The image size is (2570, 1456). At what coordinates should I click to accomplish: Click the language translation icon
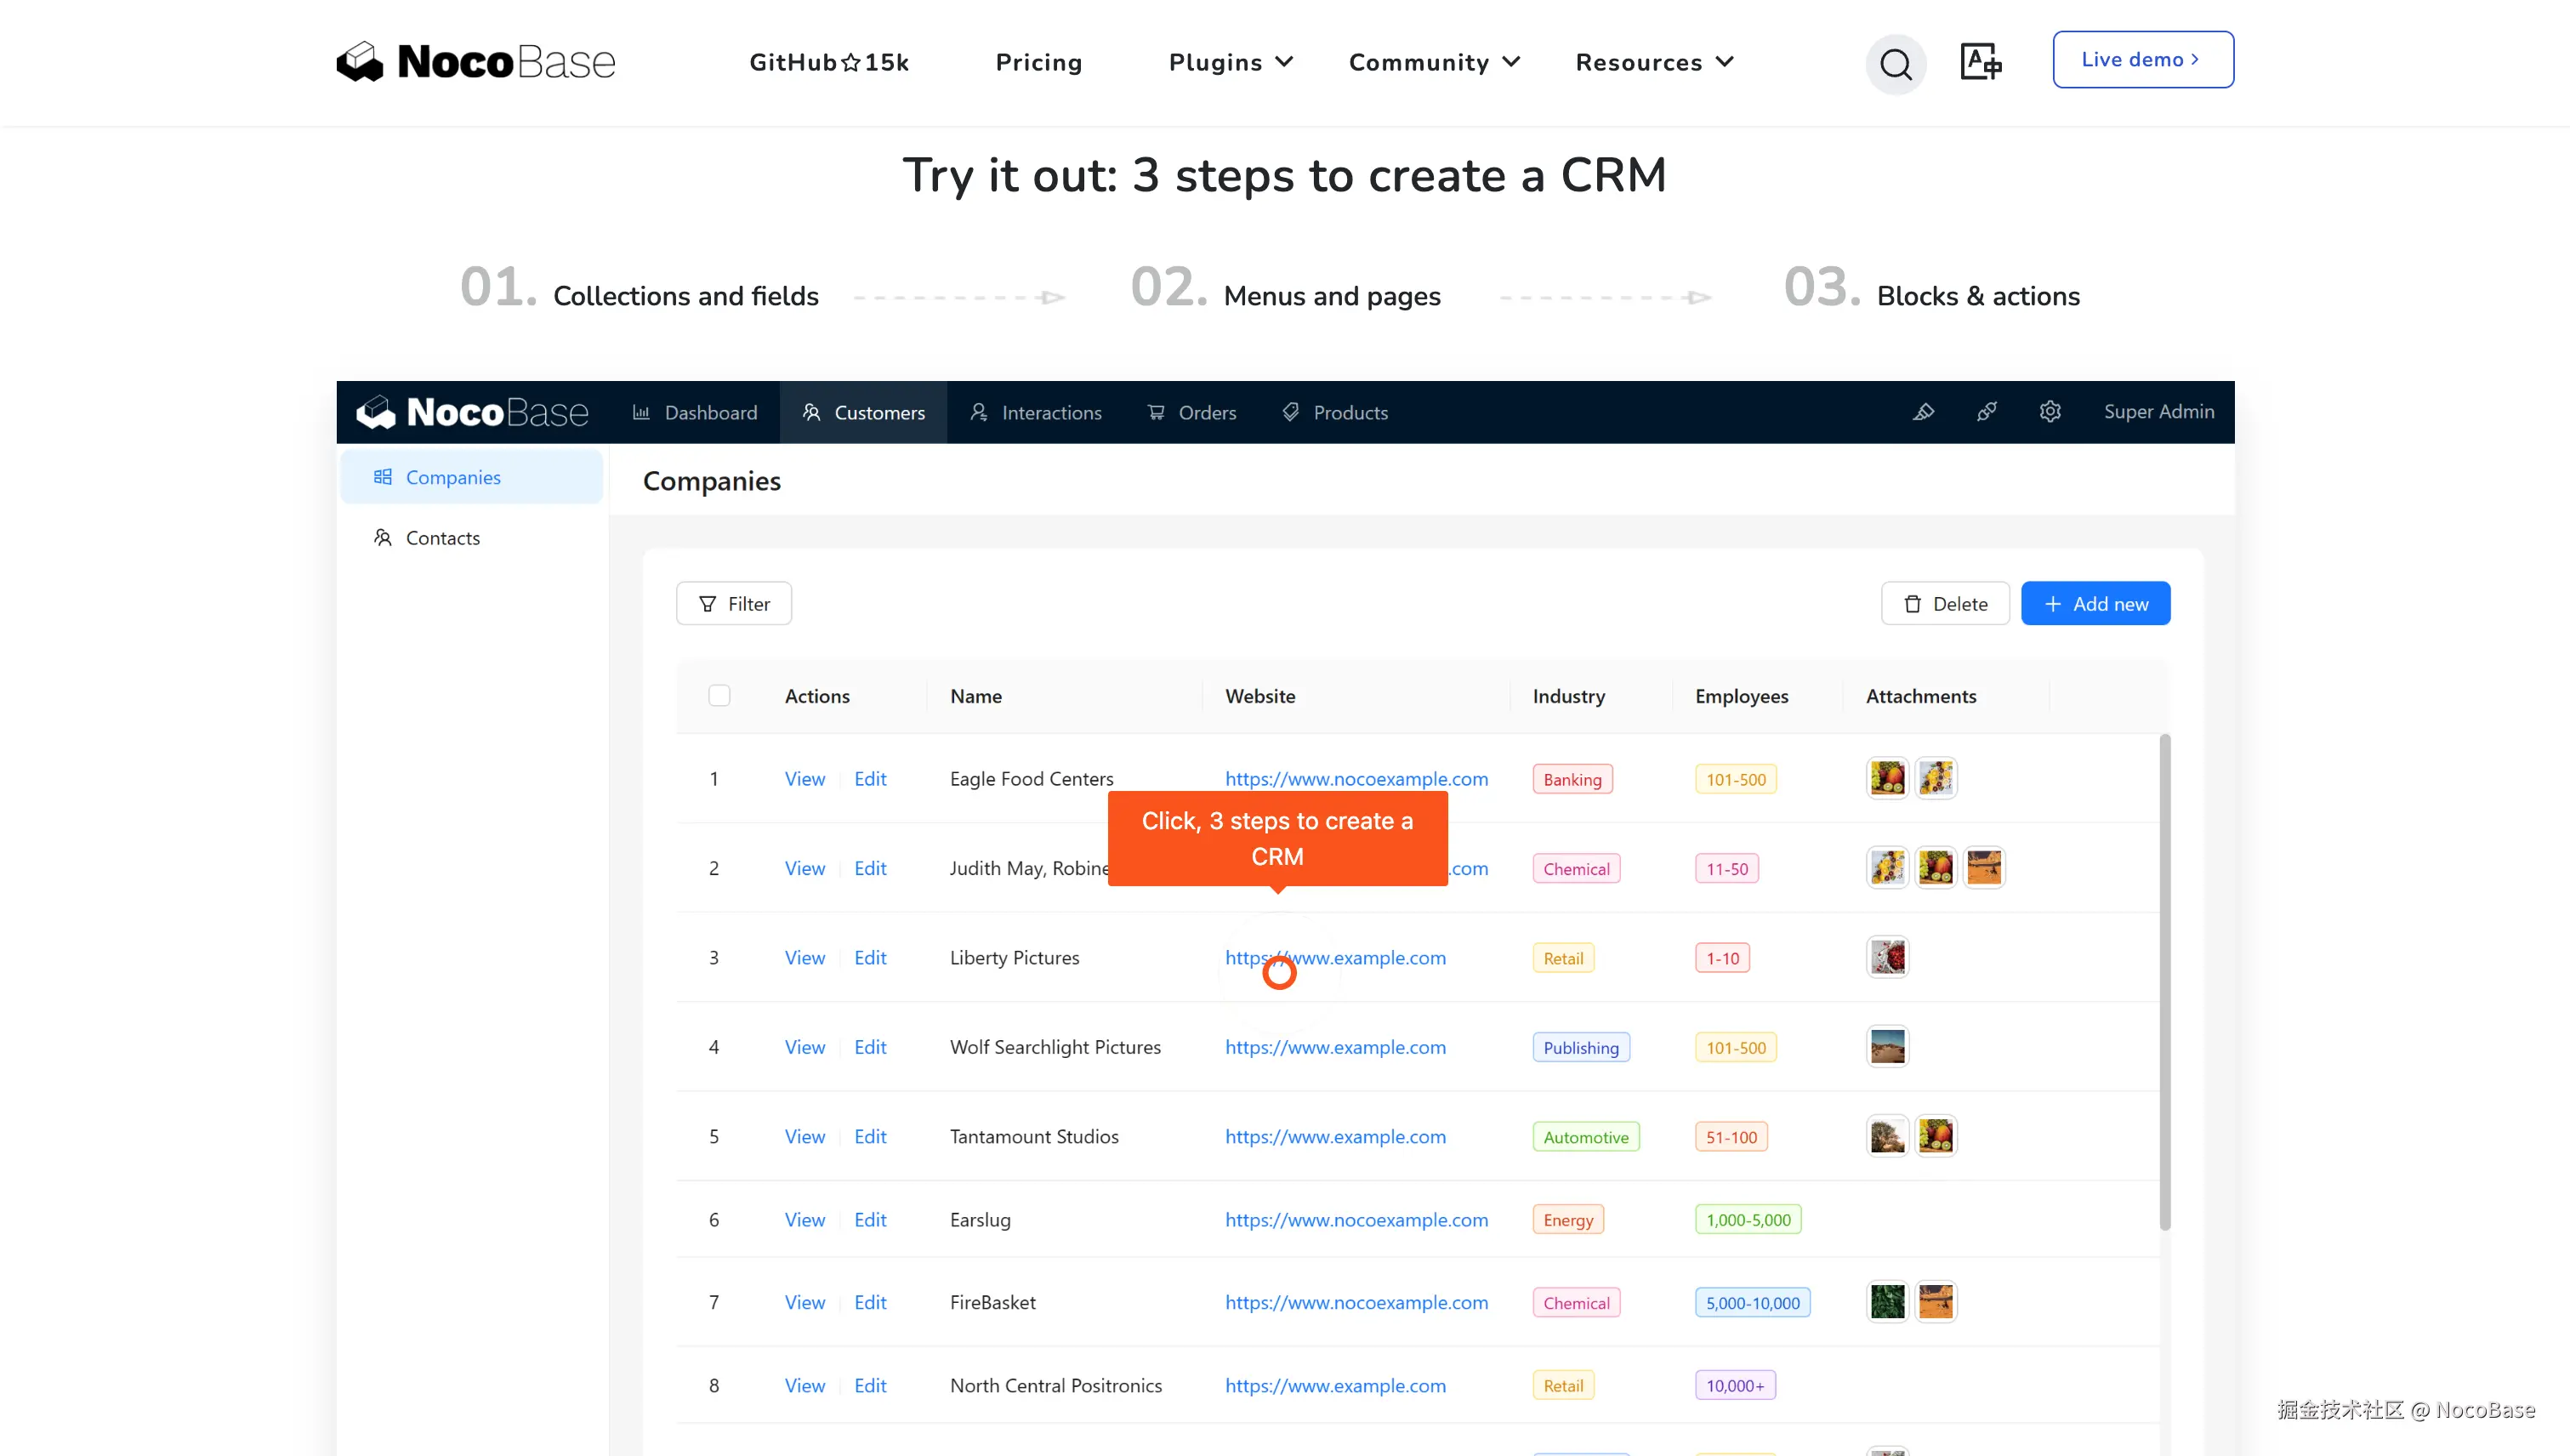point(1980,62)
